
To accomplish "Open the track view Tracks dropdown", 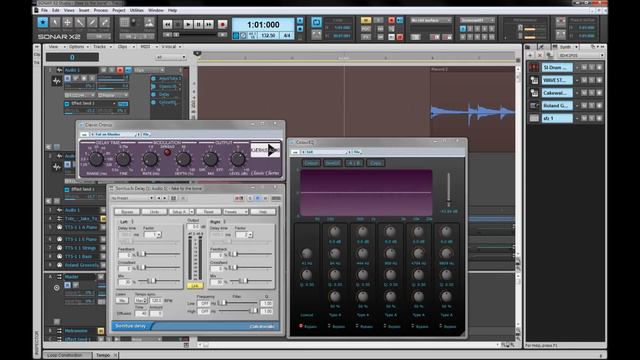I will click(101, 47).
